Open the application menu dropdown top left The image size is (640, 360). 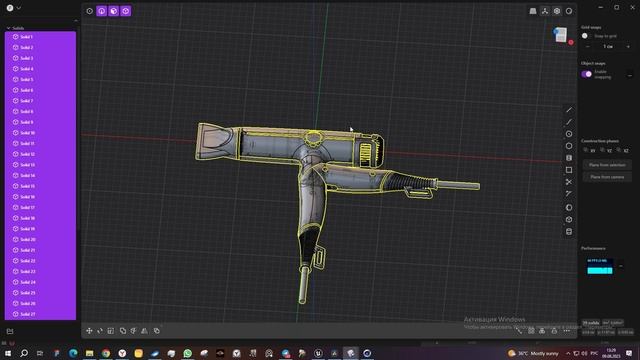[14, 8]
